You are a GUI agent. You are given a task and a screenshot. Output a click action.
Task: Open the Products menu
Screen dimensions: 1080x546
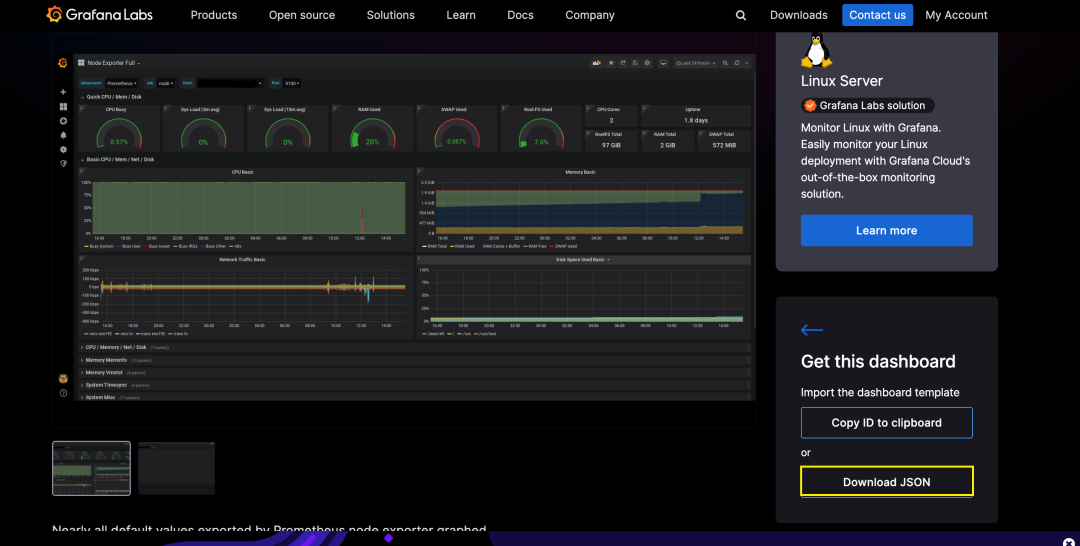(214, 15)
